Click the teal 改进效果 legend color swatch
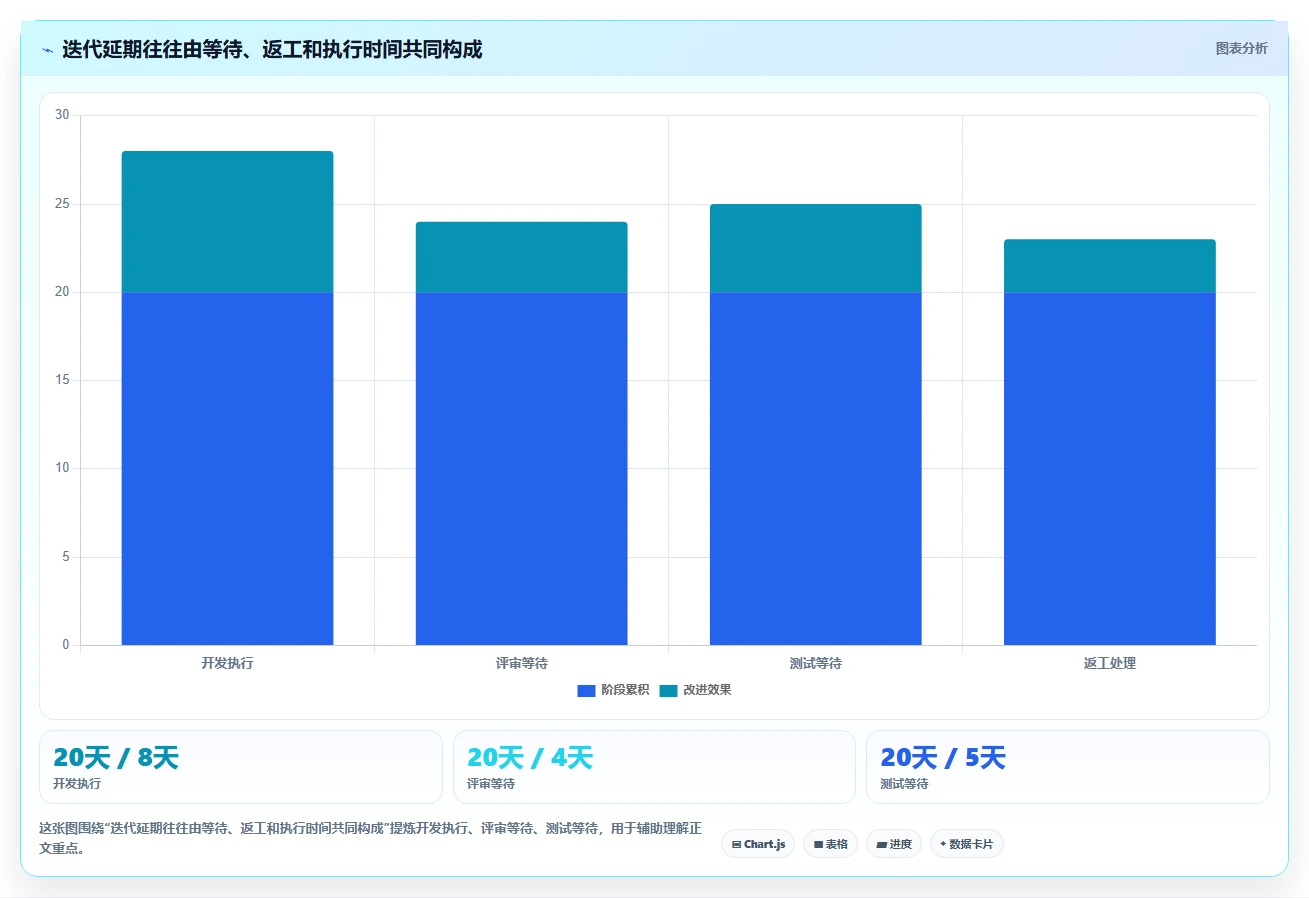1309x898 pixels. point(668,690)
